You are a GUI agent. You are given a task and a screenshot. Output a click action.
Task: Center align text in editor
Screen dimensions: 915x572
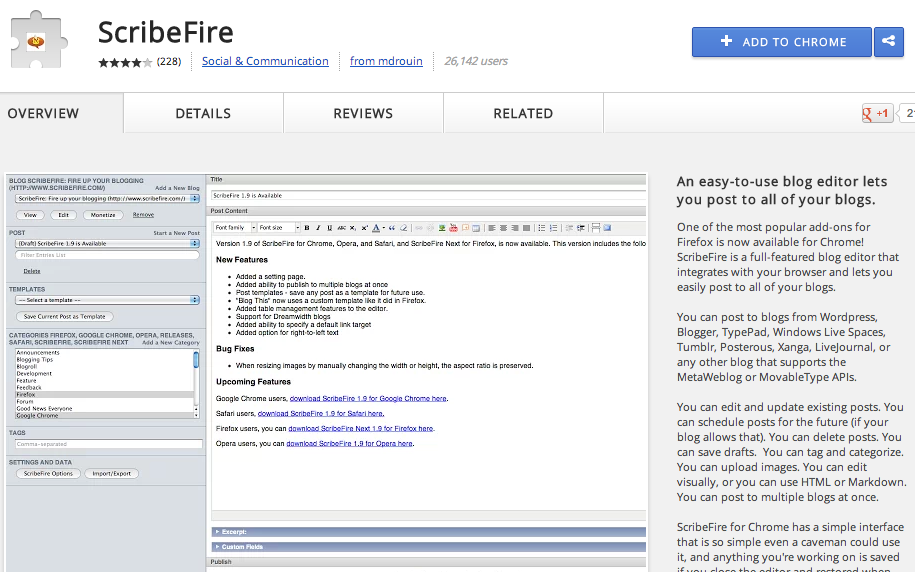pos(503,228)
